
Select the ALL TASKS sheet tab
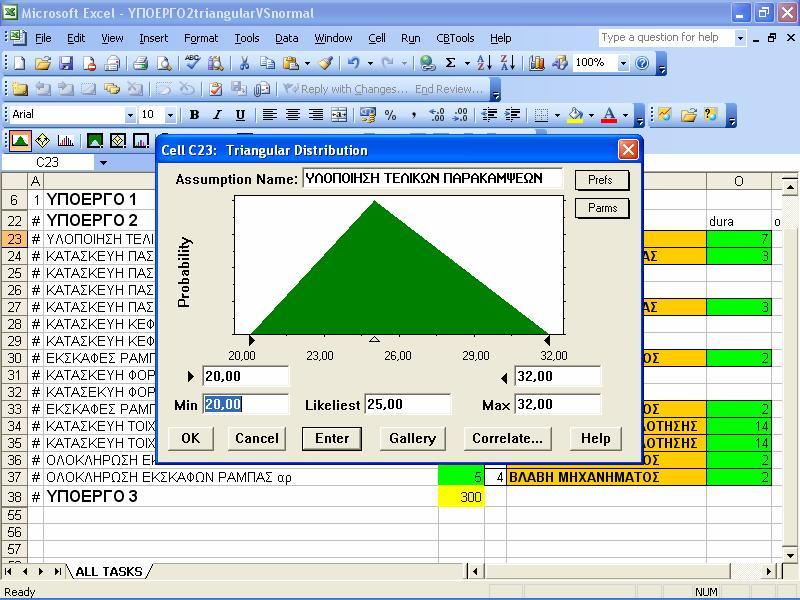click(x=109, y=571)
